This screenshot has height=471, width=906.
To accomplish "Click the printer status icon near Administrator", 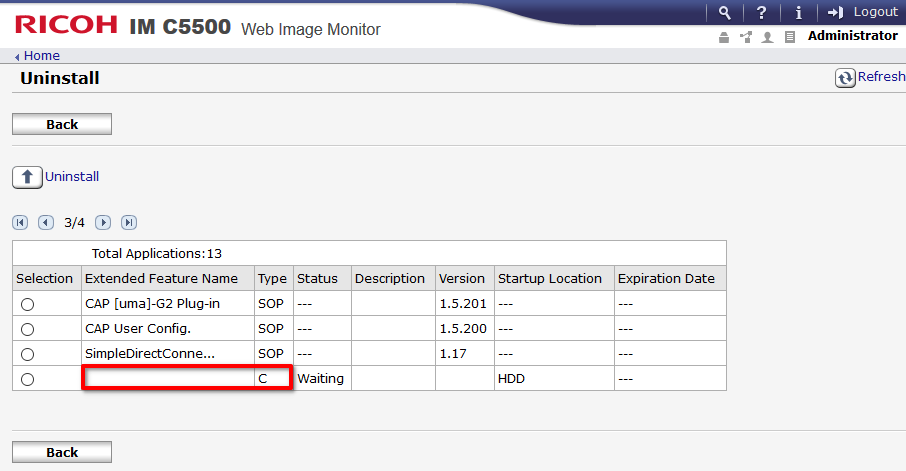I will (724, 37).
